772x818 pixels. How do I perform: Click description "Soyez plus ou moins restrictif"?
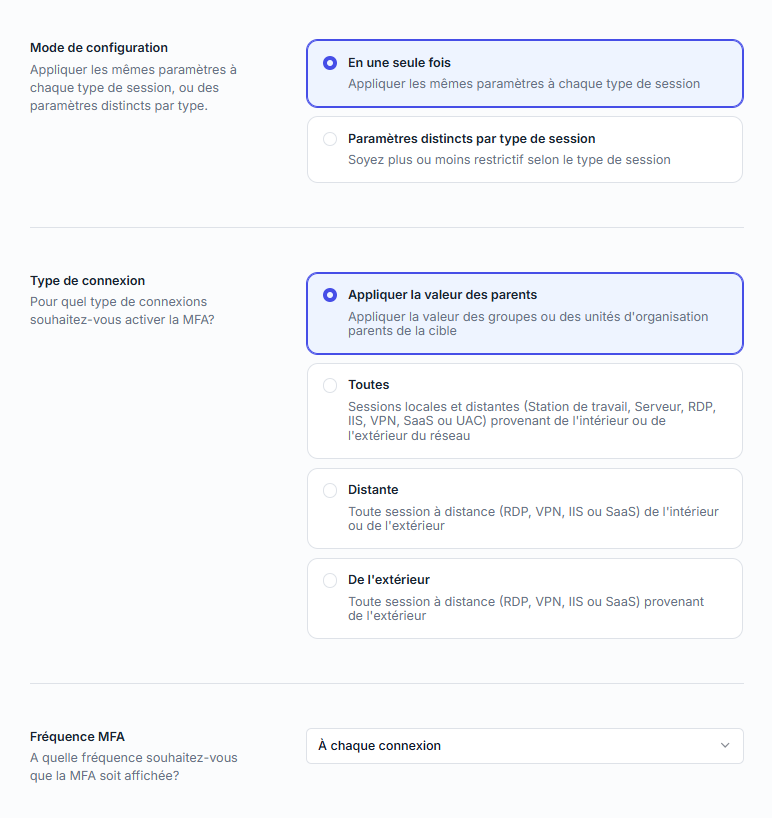coord(509,160)
